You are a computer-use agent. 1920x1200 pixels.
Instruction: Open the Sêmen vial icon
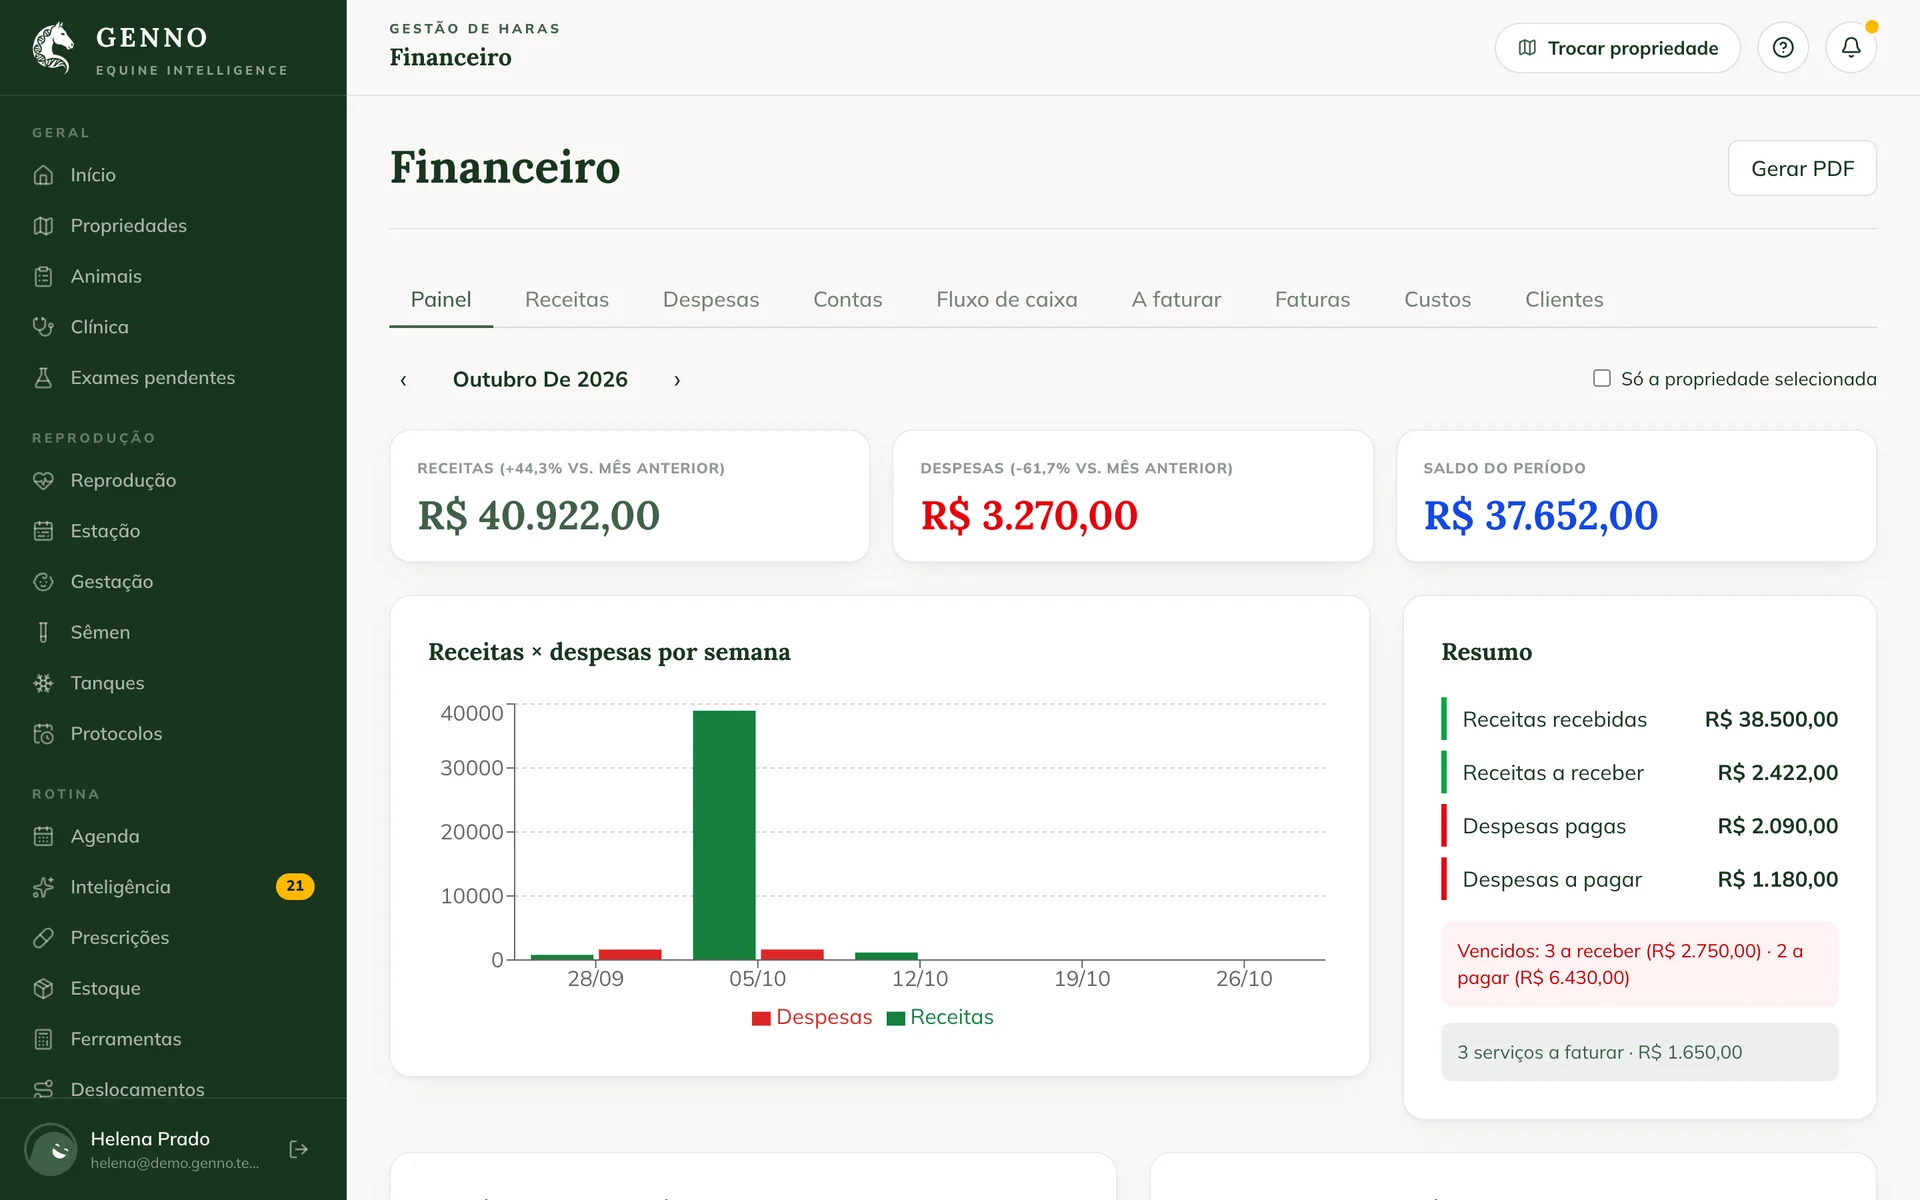click(43, 633)
